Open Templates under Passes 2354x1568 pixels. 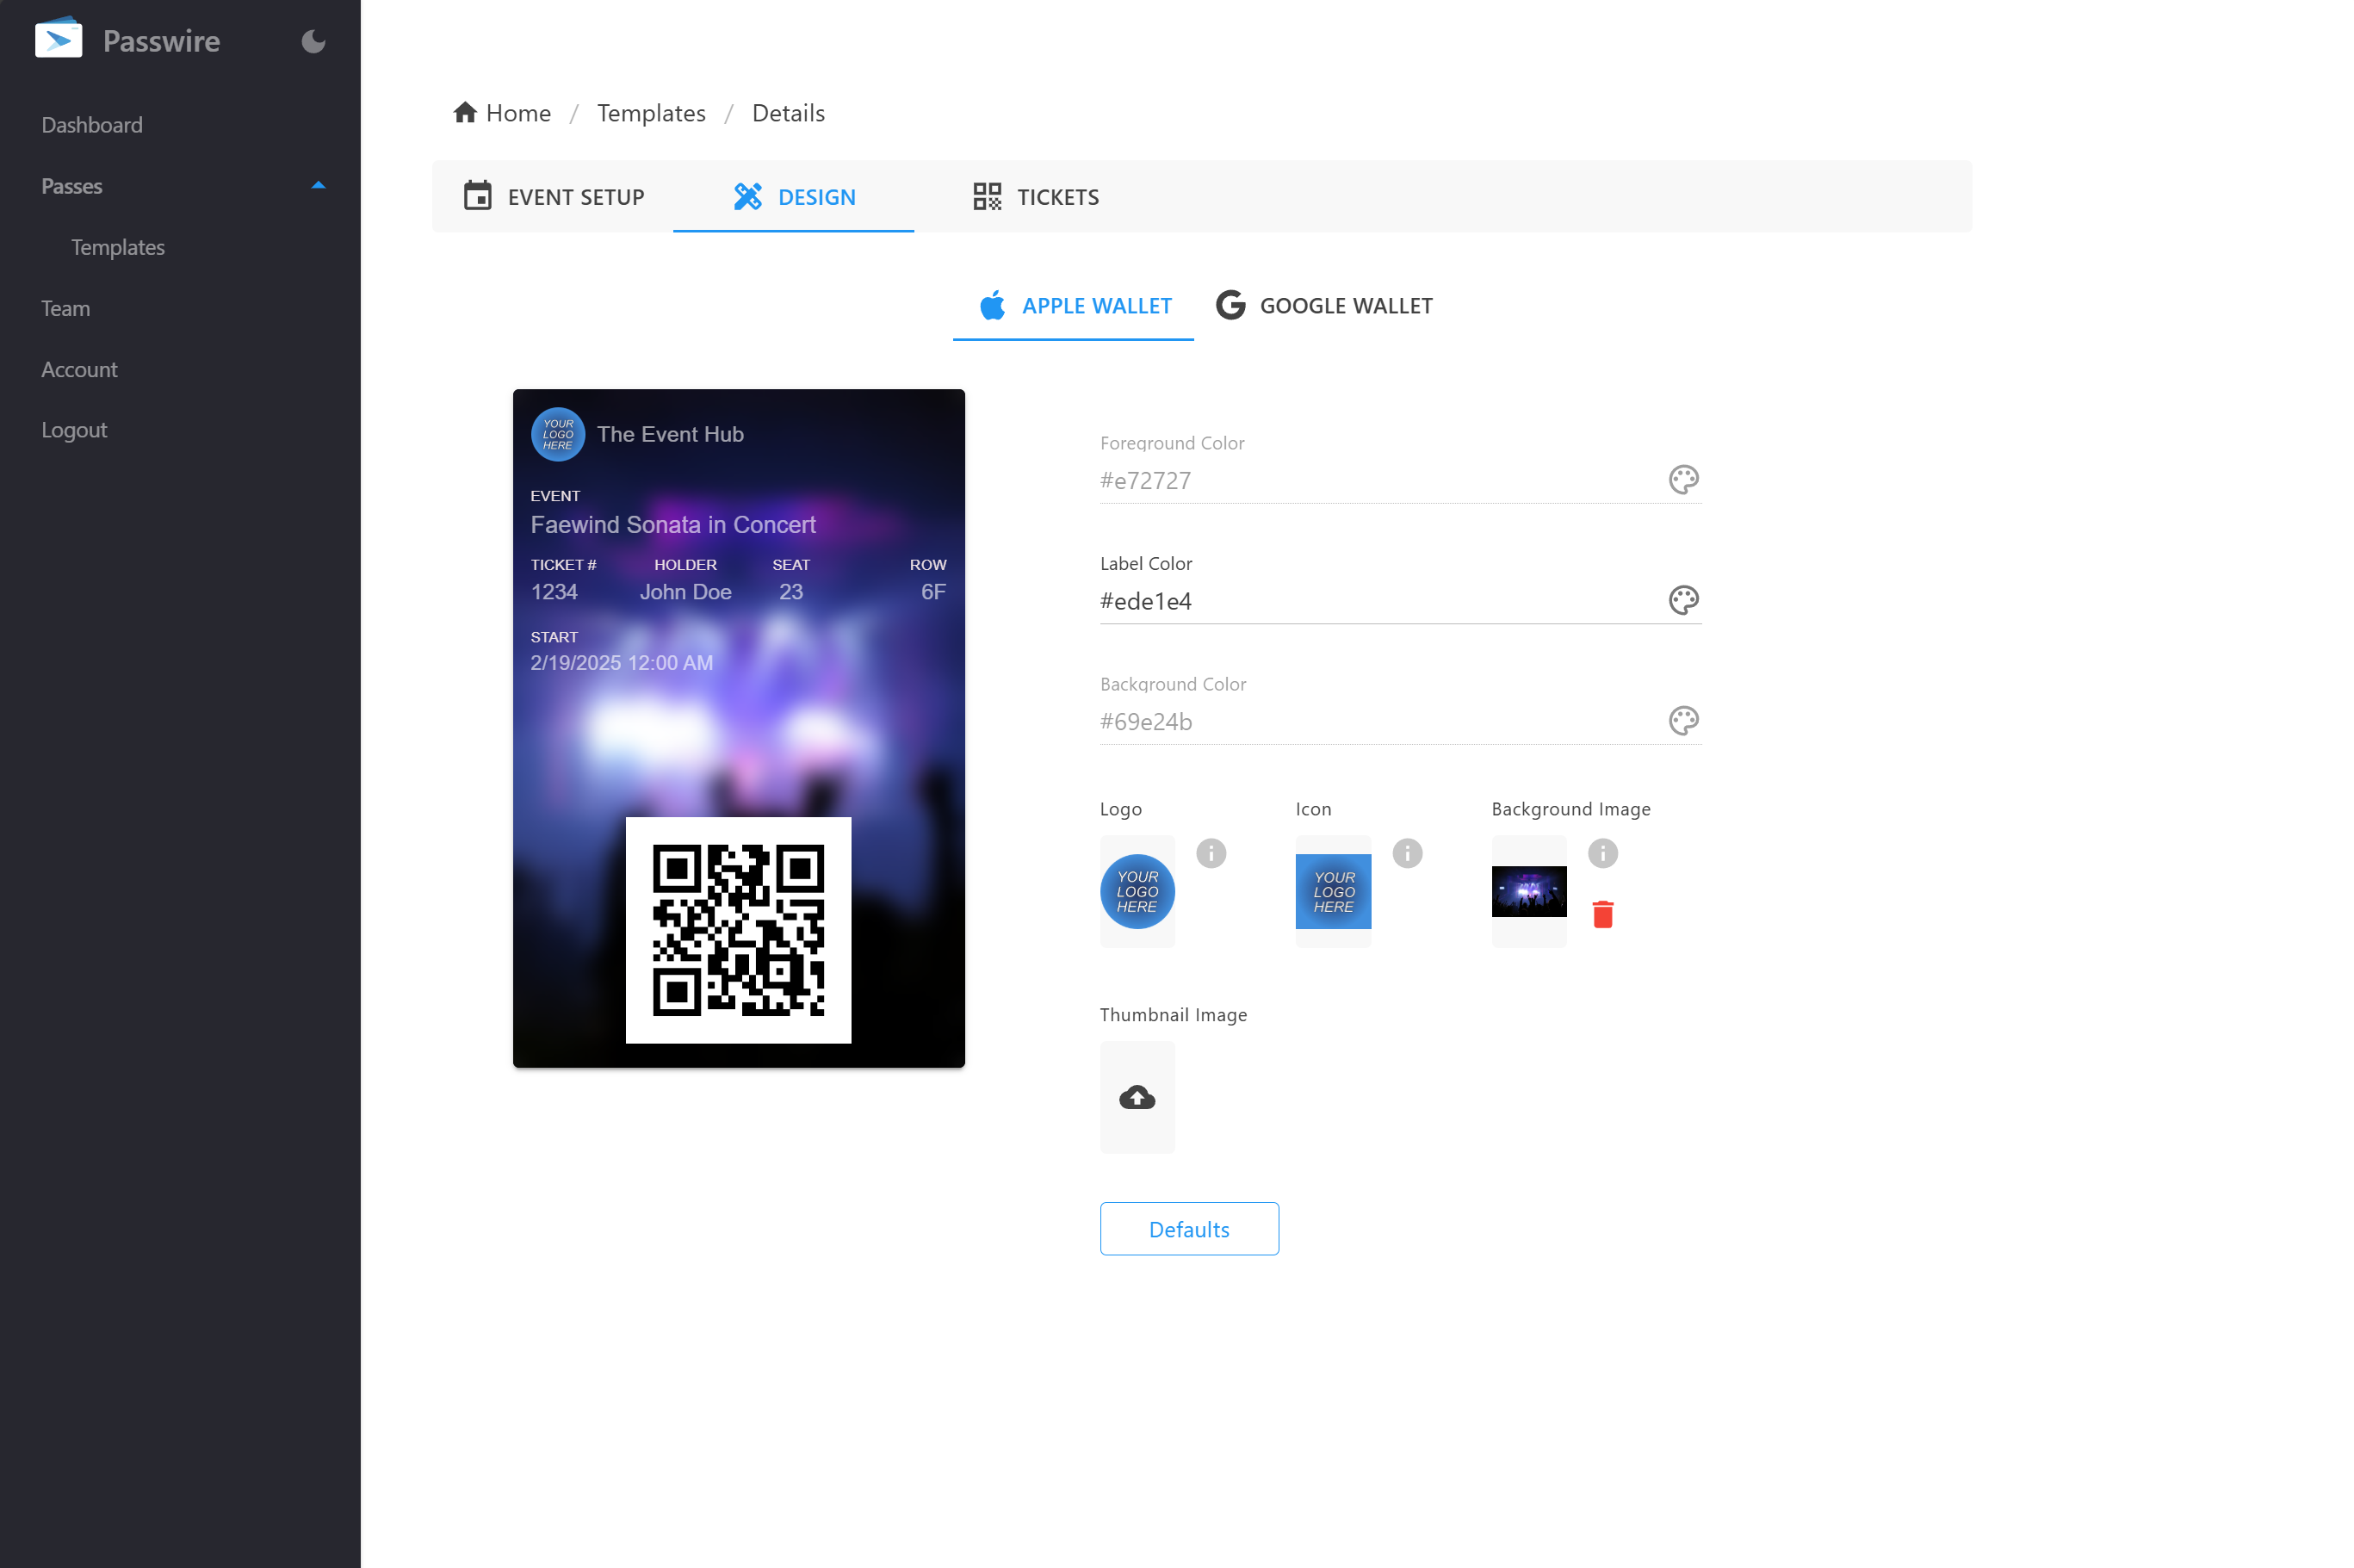click(x=118, y=247)
